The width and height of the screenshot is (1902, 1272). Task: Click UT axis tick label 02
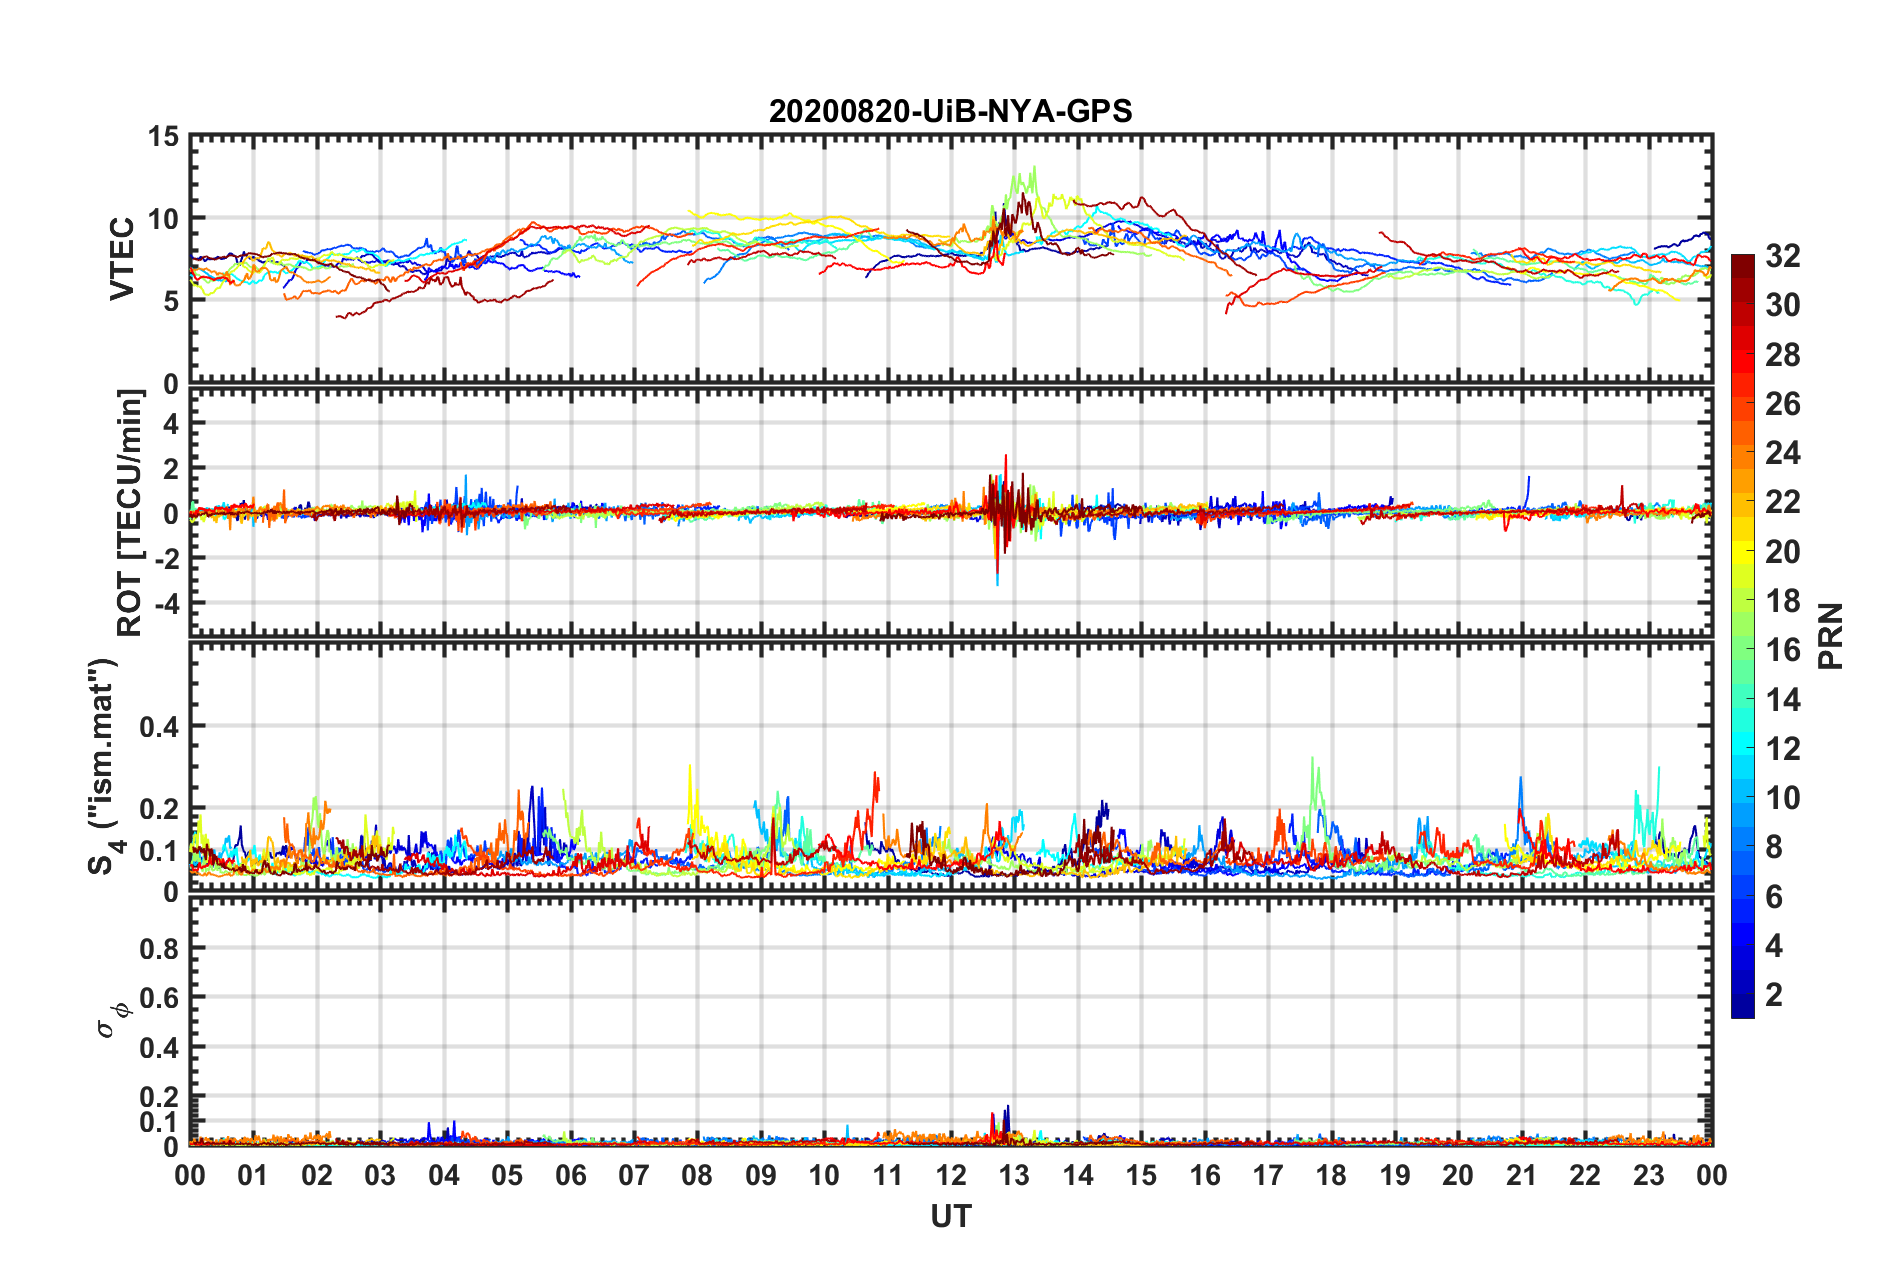click(x=317, y=1175)
